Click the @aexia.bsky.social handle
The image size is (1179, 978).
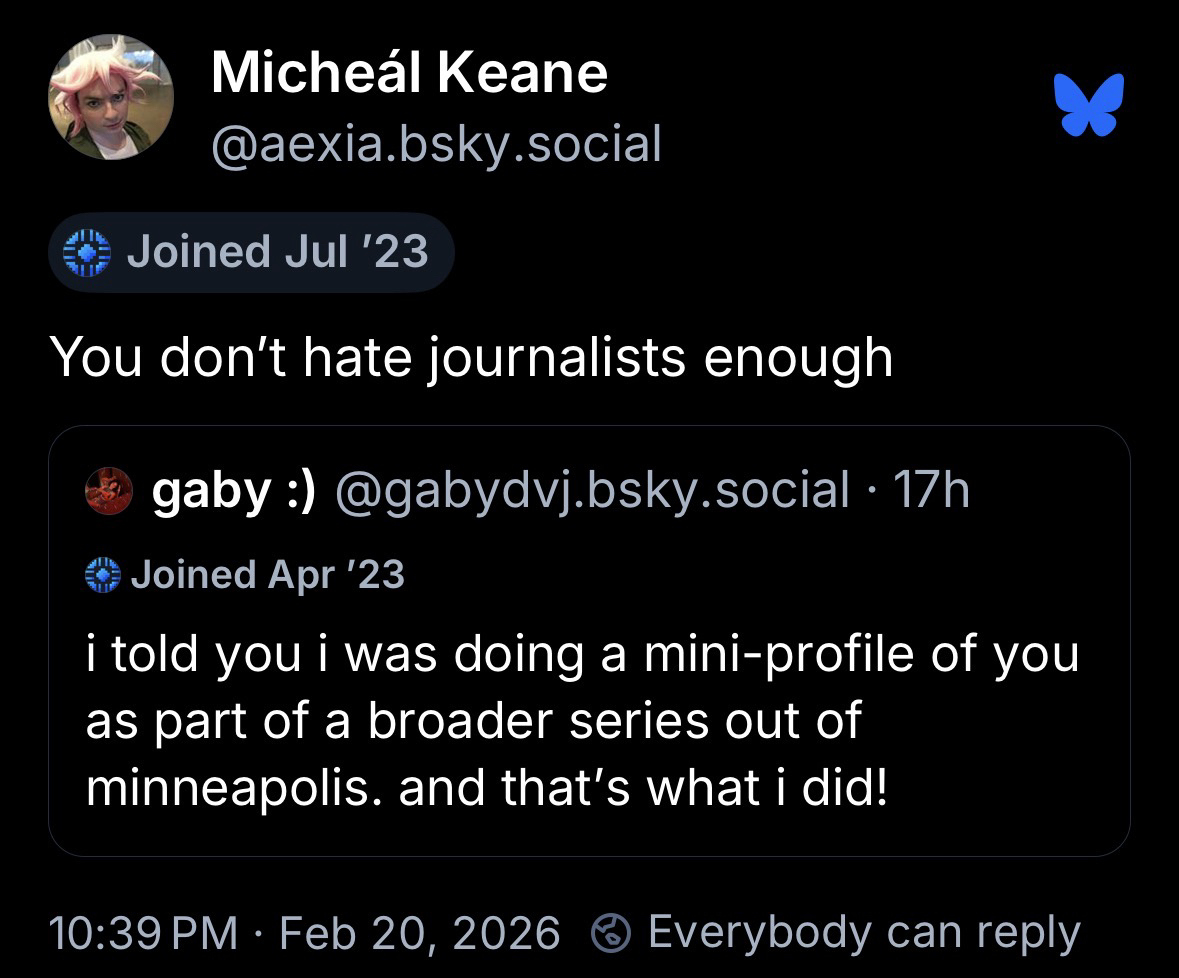[x=436, y=144]
